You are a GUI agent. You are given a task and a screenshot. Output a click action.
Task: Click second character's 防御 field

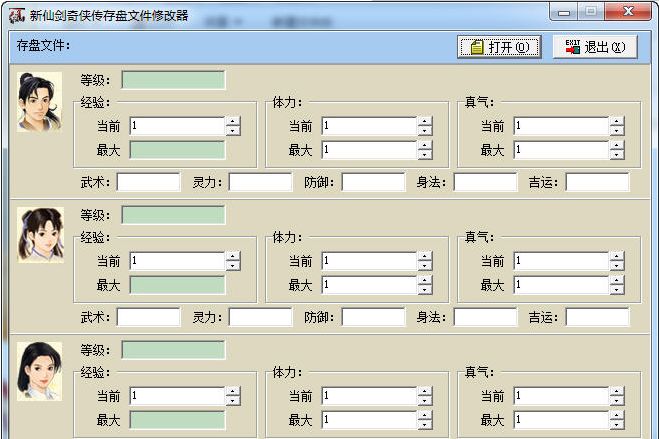click(x=374, y=317)
